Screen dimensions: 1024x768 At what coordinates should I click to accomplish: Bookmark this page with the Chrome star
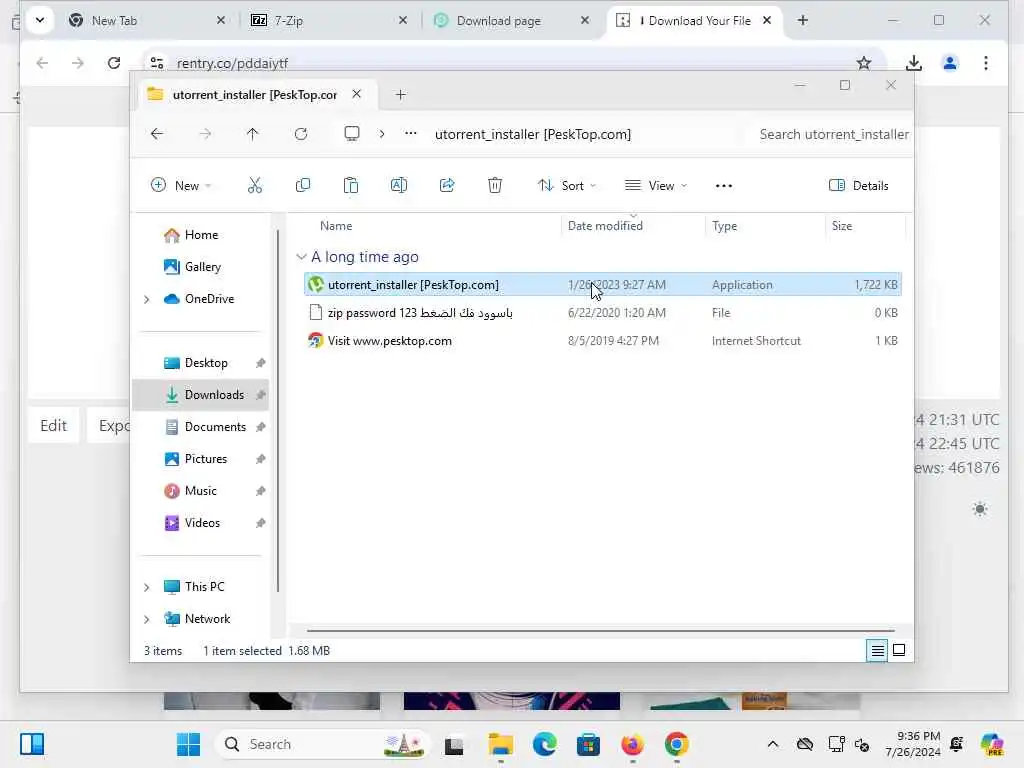(864, 63)
